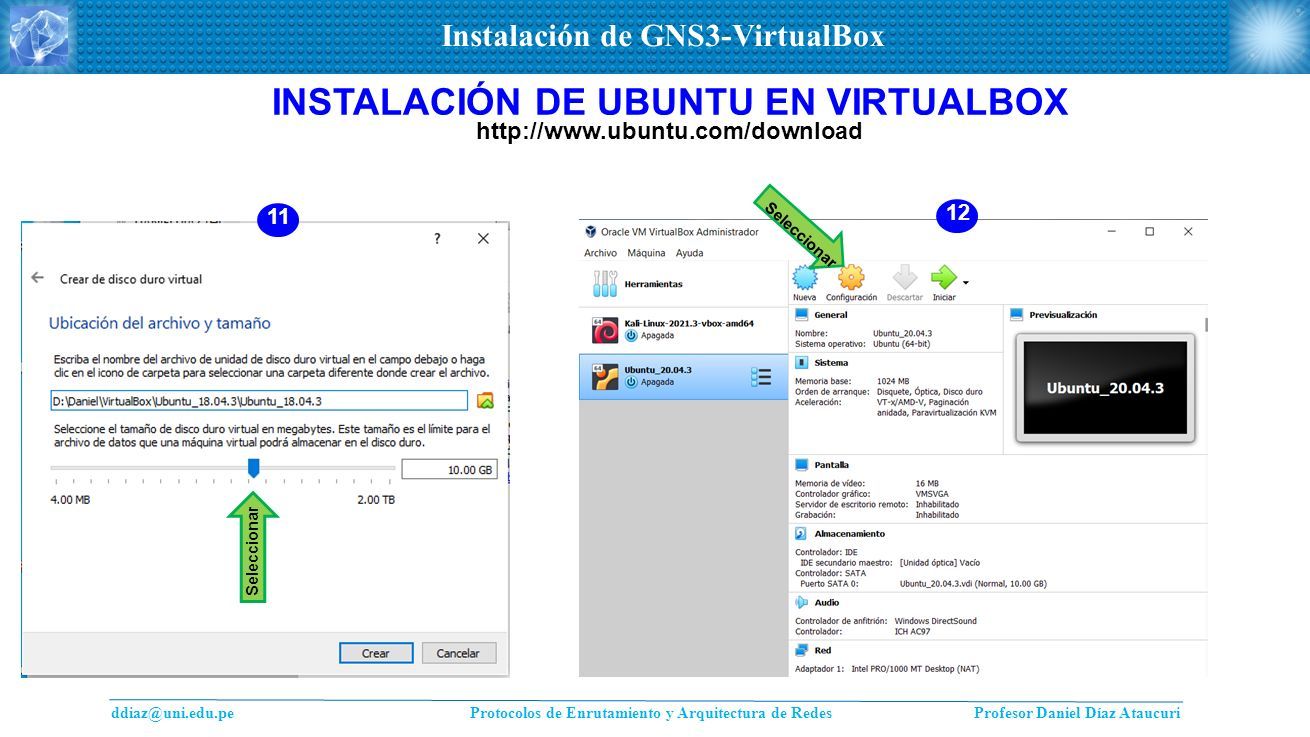Click the disk file path field
This screenshot has width=1310, height=737.
click(x=259, y=401)
